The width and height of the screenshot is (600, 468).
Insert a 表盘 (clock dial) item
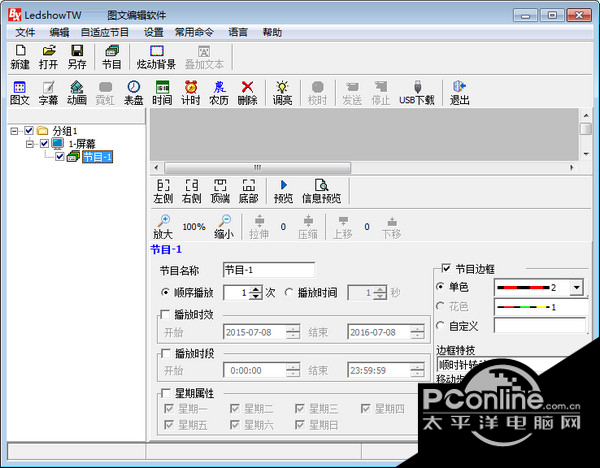tap(133, 93)
